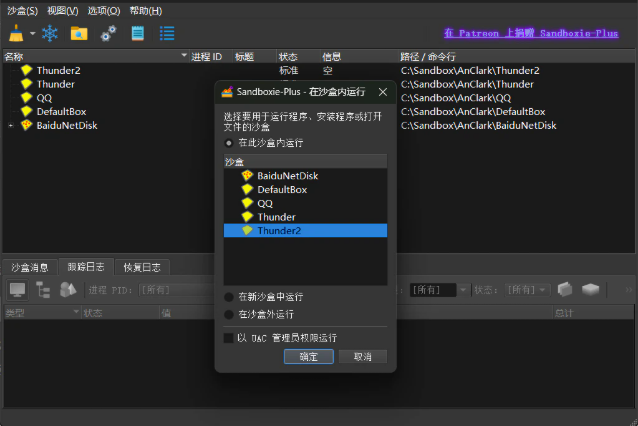The image size is (638, 426).
Task: Select QQ sandbox in main list
Action: [44, 98]
